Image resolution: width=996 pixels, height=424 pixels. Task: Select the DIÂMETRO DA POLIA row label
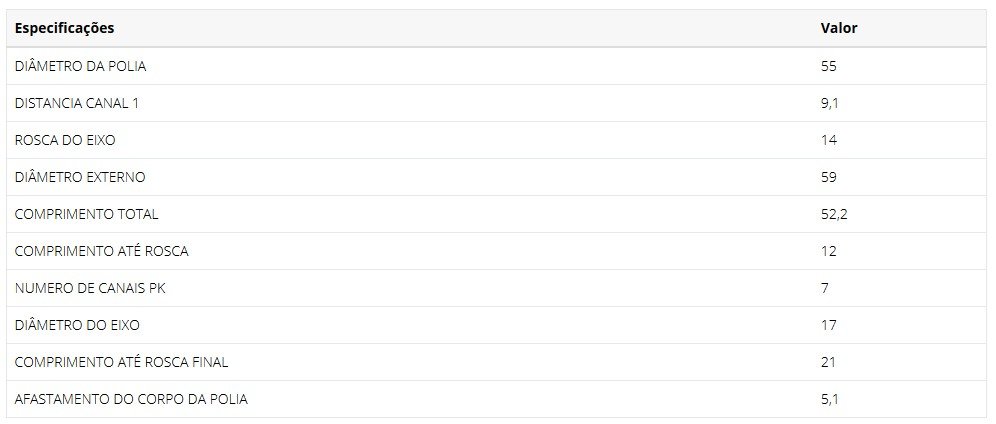click(x=81, y=66)
